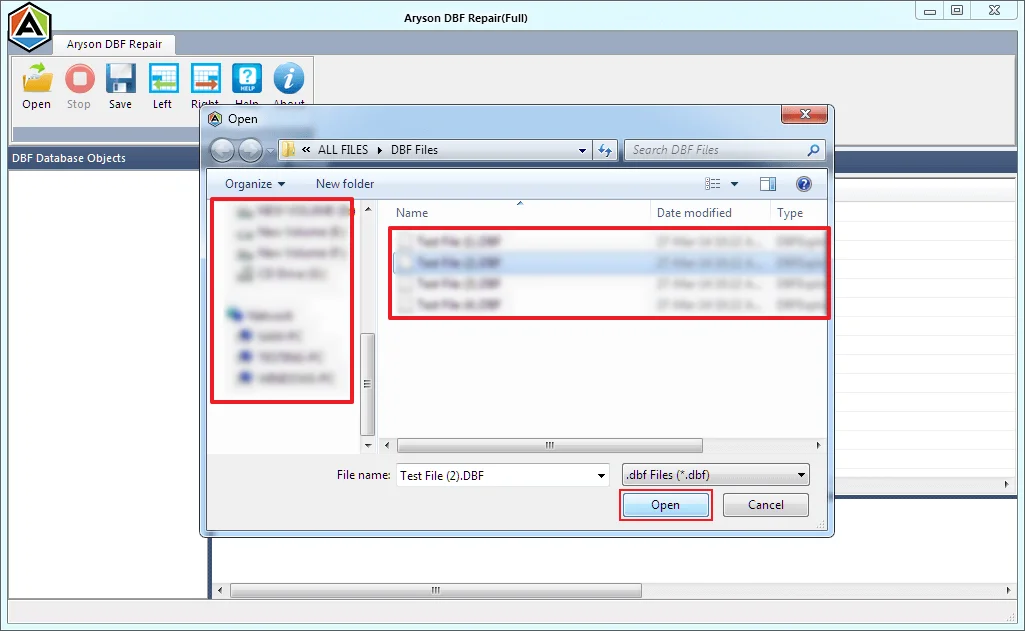Click the navigation pane vertical scrollbar thumb
1025x631 pixels.
pos(368,384)
